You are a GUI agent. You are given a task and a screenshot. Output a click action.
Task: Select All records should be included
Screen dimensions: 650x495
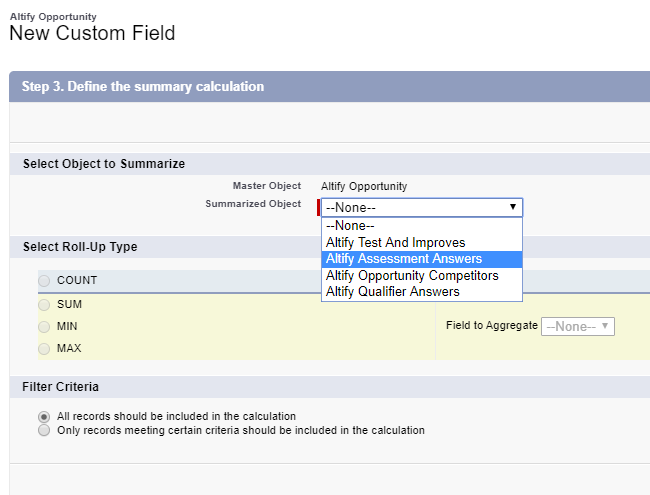(x=44, y=416)
